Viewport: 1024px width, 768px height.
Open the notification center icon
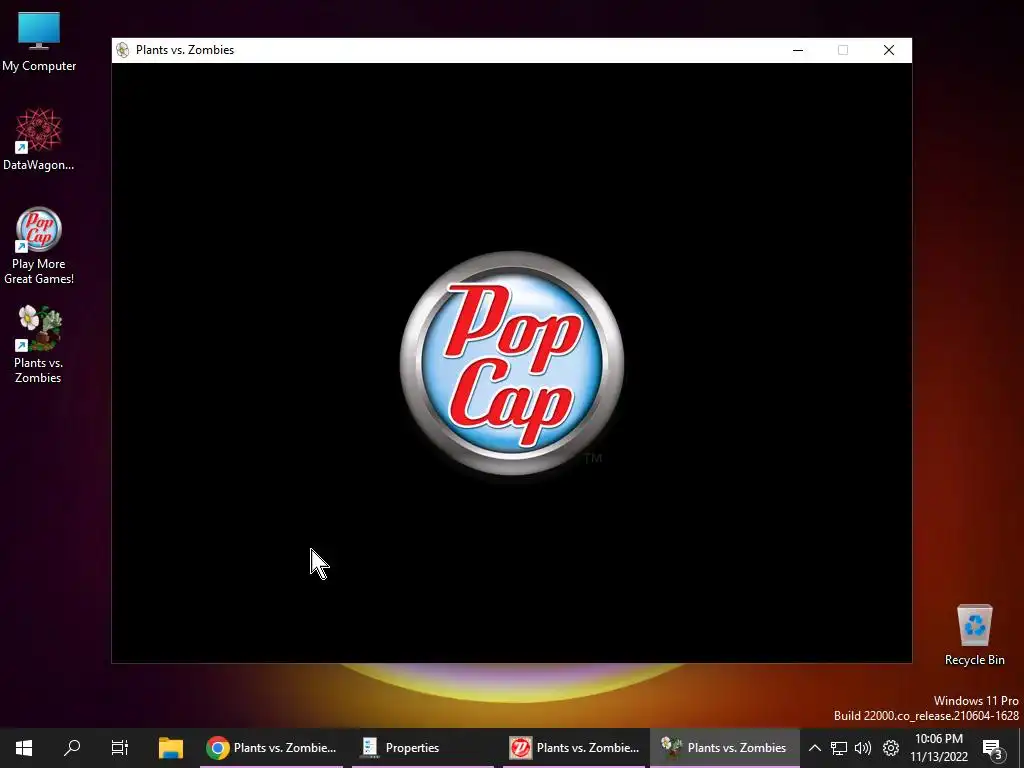[x=993, y=748]
